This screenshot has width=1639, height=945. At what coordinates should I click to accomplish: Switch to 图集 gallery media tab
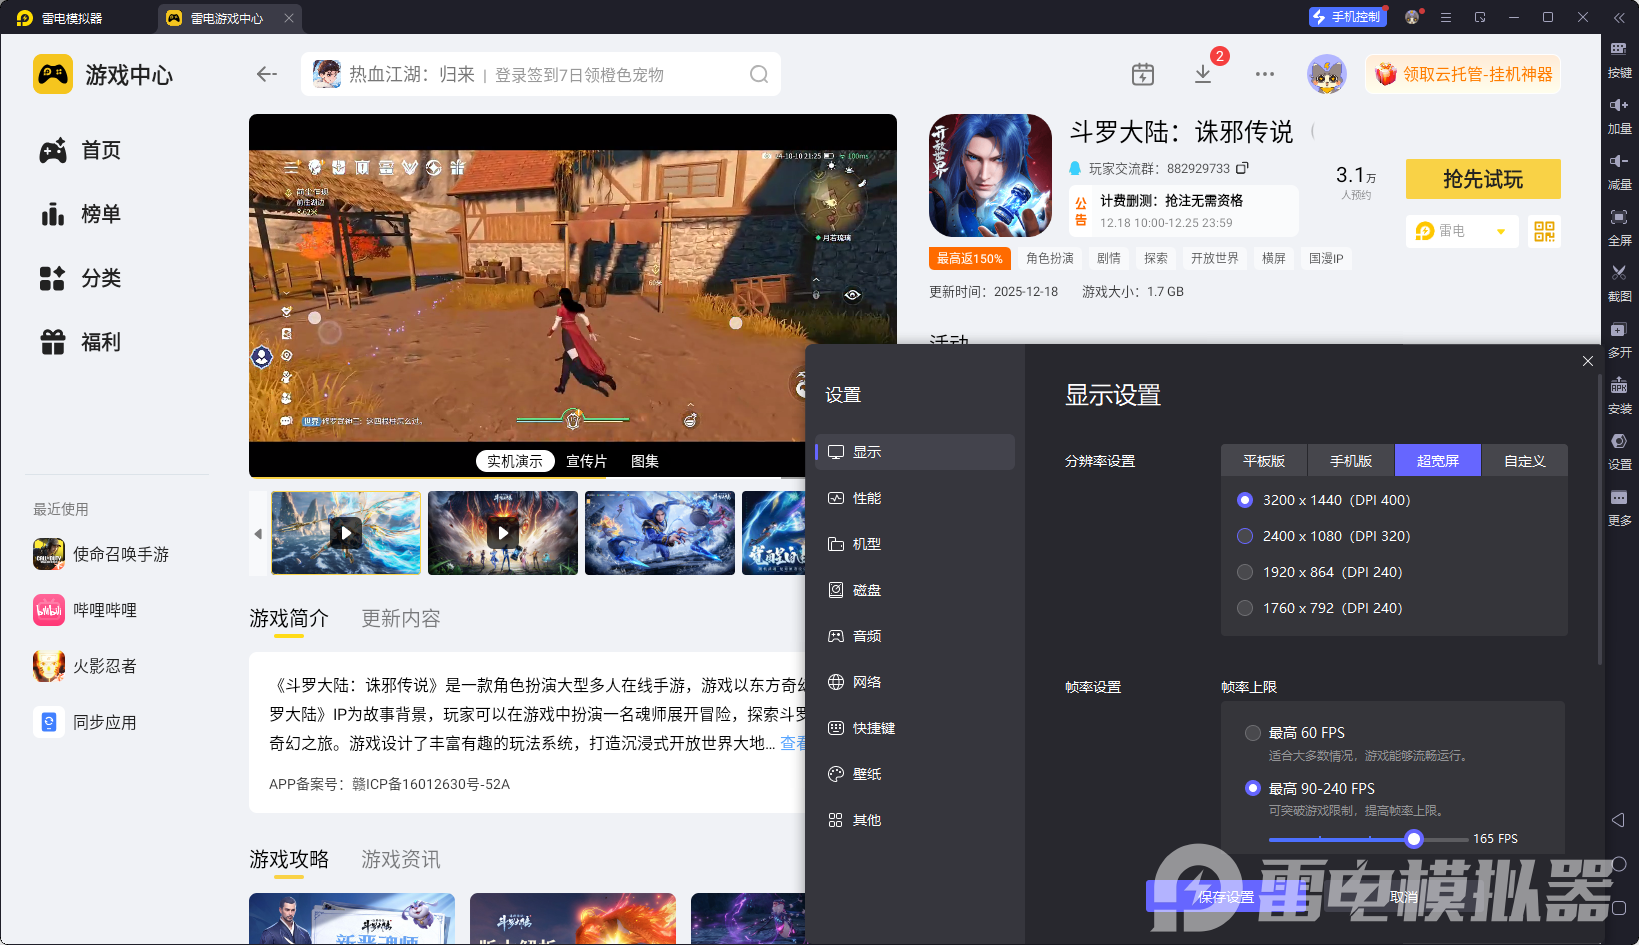[645, 461]
